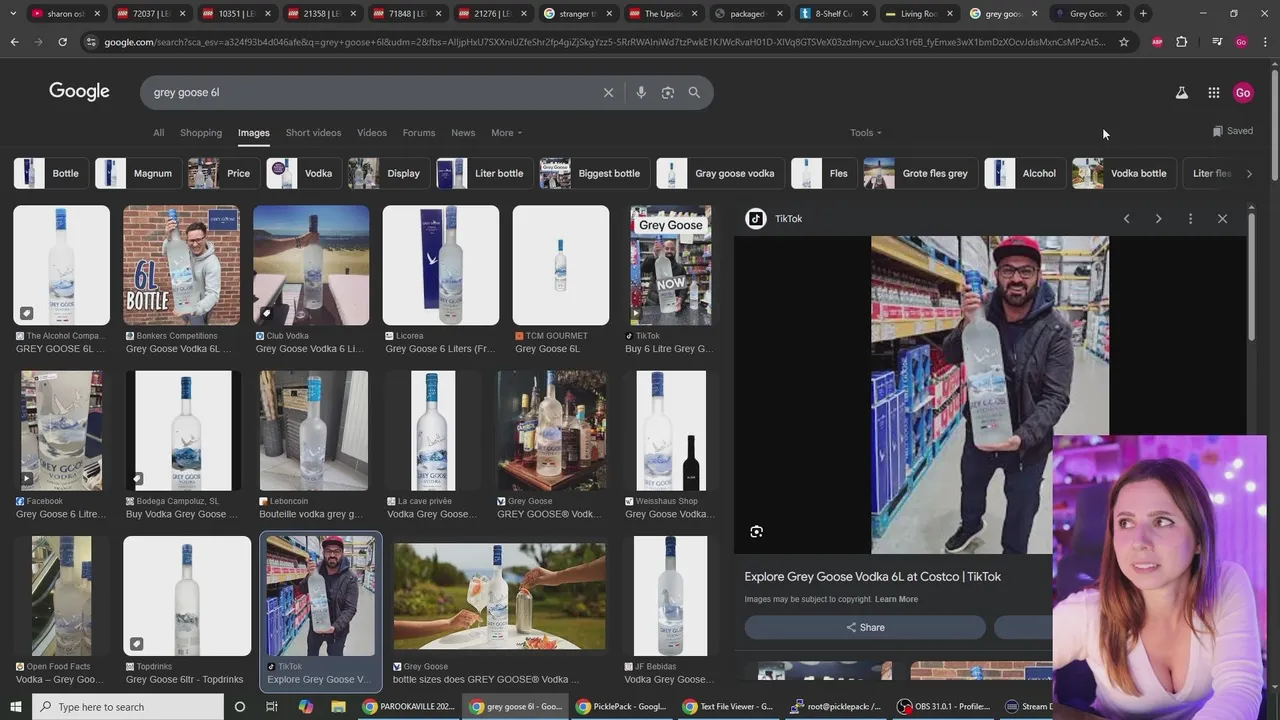Switch to Short videos tab
This screenshot has height=720, width=1280.
click(x=313, y=132)
